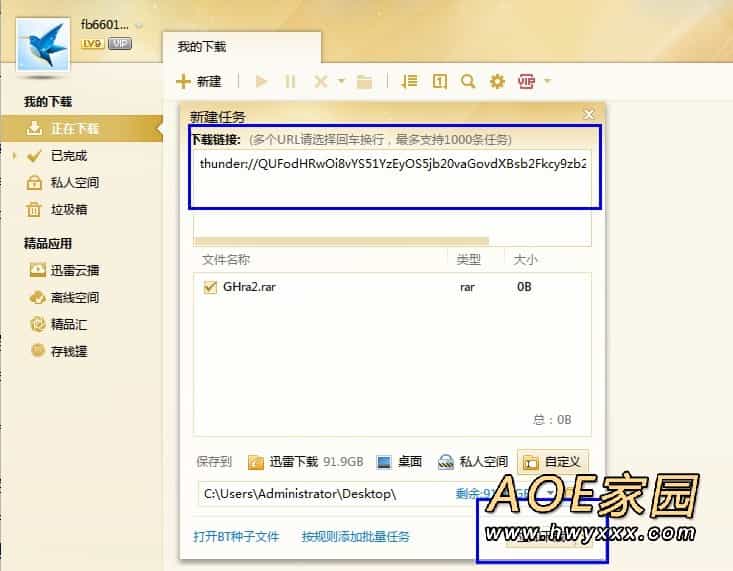Click the search magnifier icon in the toolbar
The image size is (733, 571).
(x=467, y=81)
